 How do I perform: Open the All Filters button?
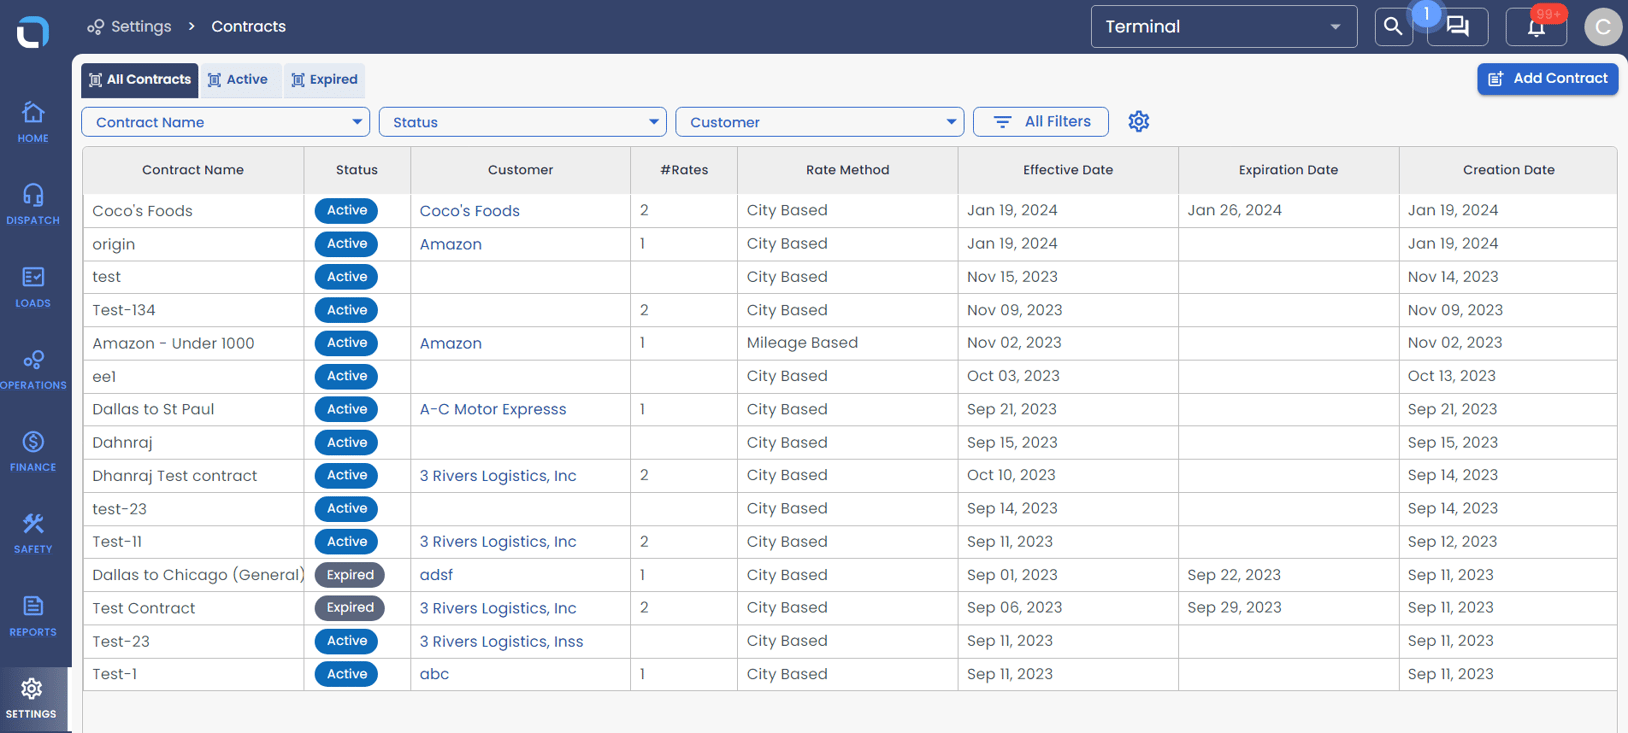pos(1041,122)
